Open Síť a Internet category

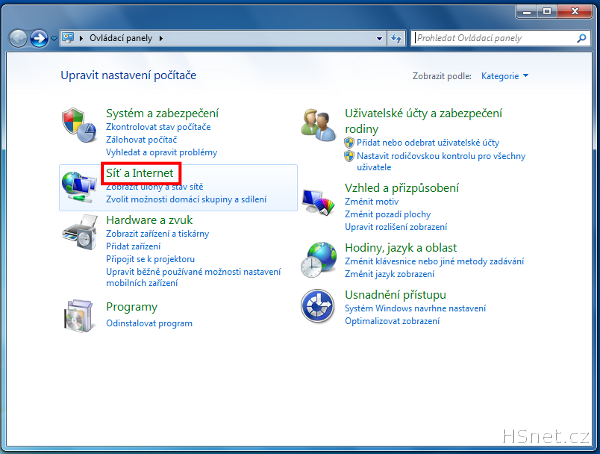pos(140,173)
